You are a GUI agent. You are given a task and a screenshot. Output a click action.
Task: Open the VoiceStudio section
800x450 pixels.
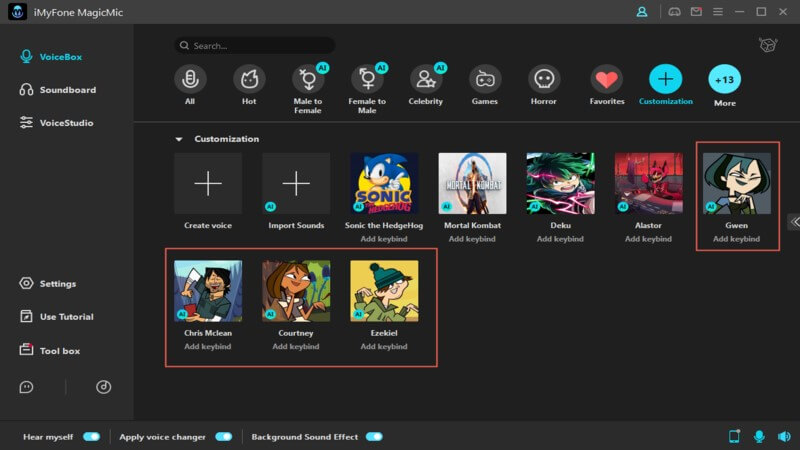coord(57,122)
